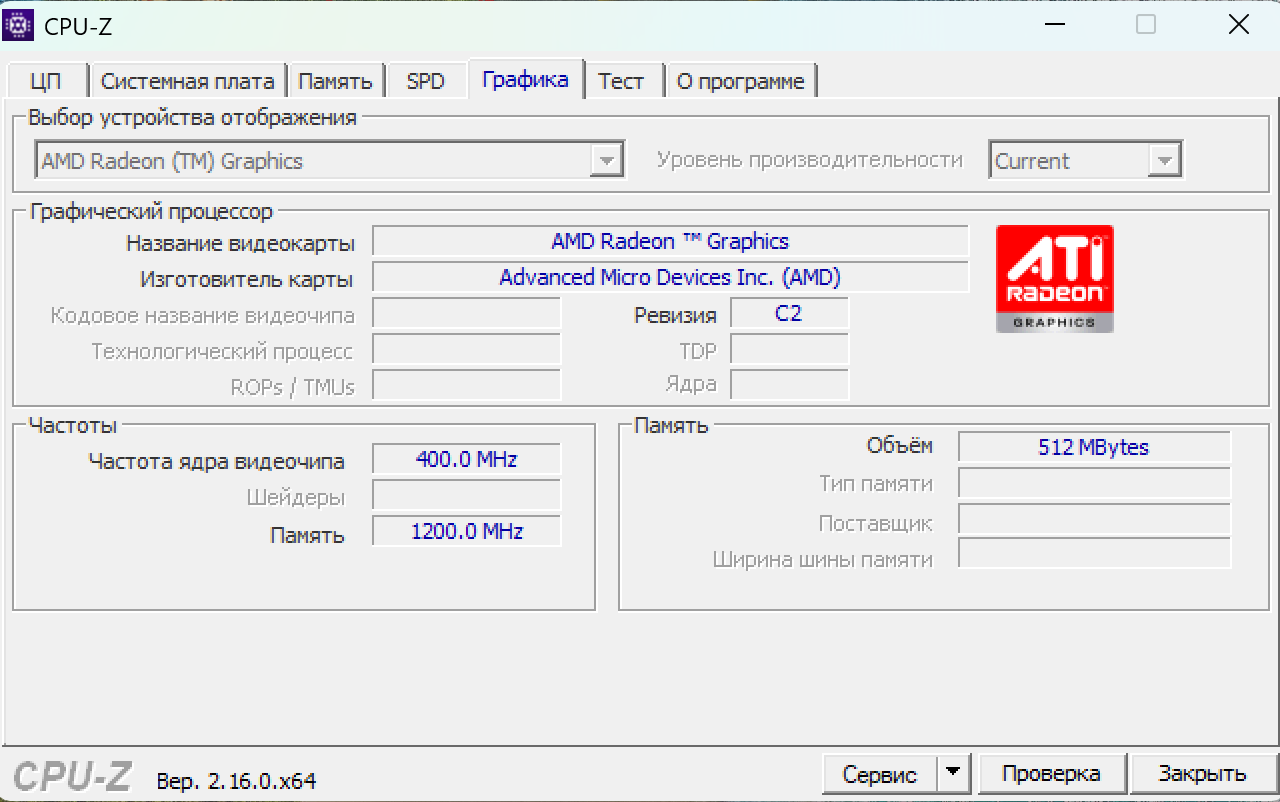
Task: Click the Объём label
Action: pyautogui.click(x=900, y=446)
